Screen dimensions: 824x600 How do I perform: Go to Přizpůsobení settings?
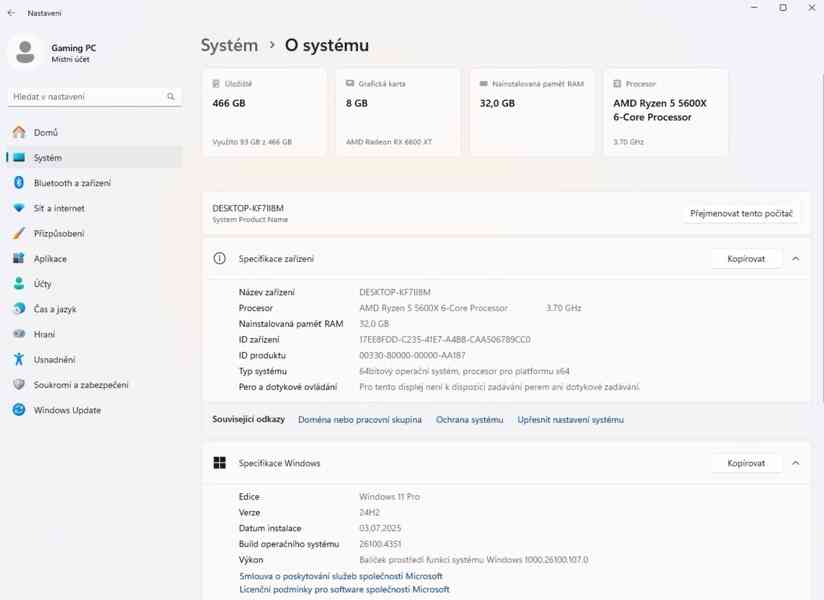(95, 233)
